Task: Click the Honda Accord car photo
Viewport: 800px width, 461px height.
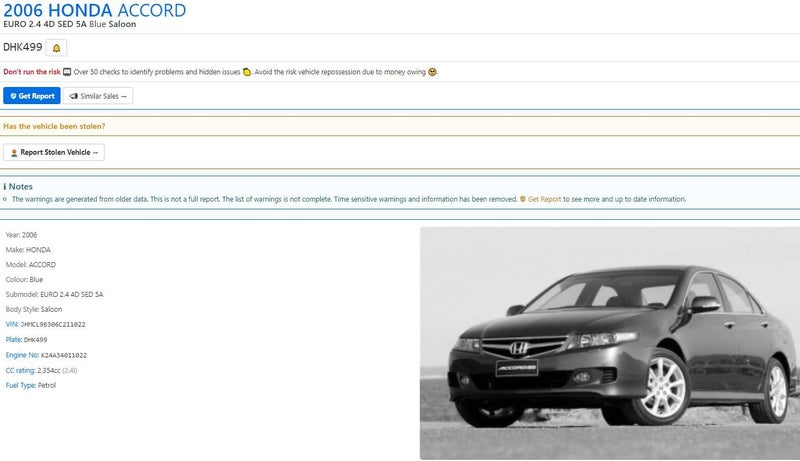Action: click(x=610, y=343)
